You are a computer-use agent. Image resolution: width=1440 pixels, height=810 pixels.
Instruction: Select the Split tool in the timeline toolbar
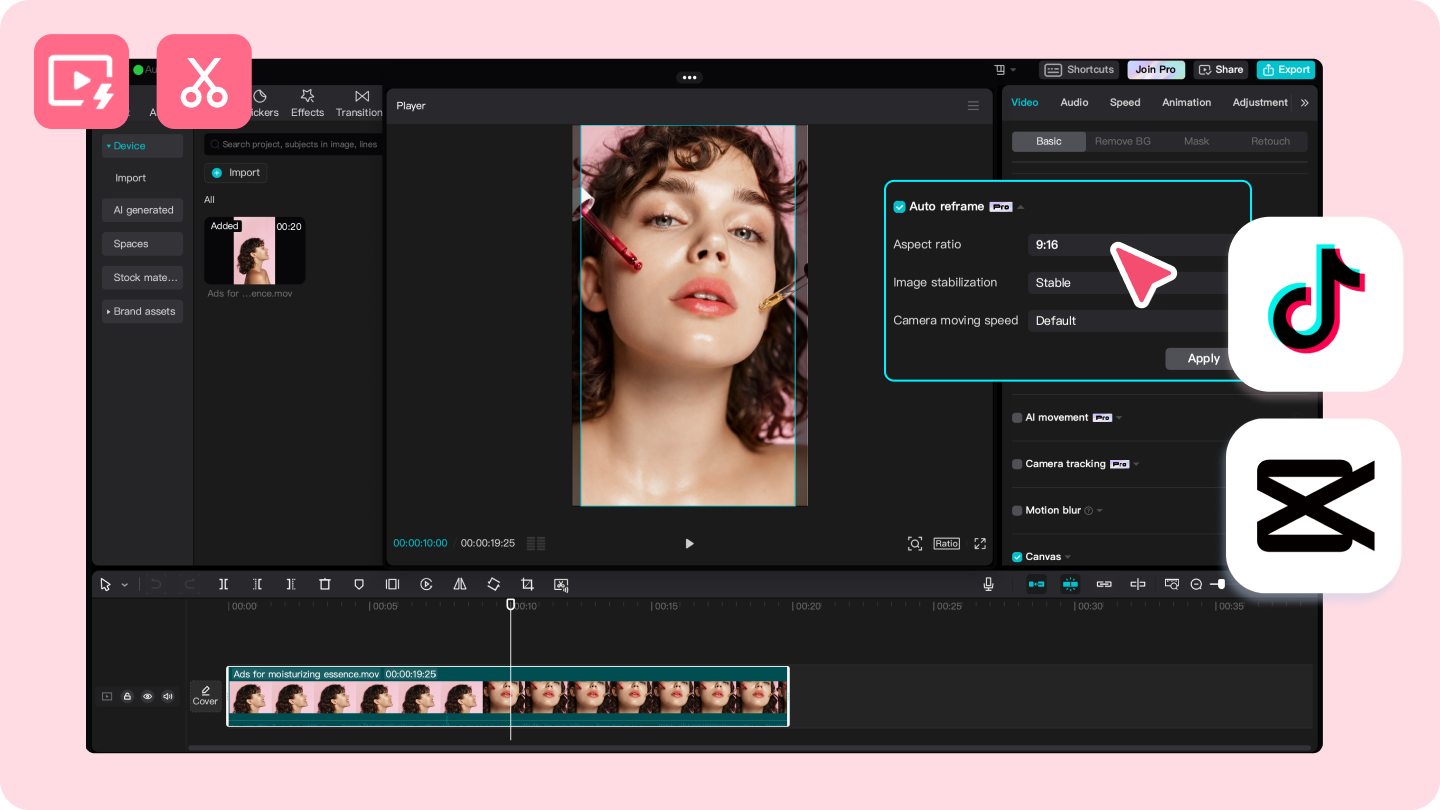click(x=224, y=584)
